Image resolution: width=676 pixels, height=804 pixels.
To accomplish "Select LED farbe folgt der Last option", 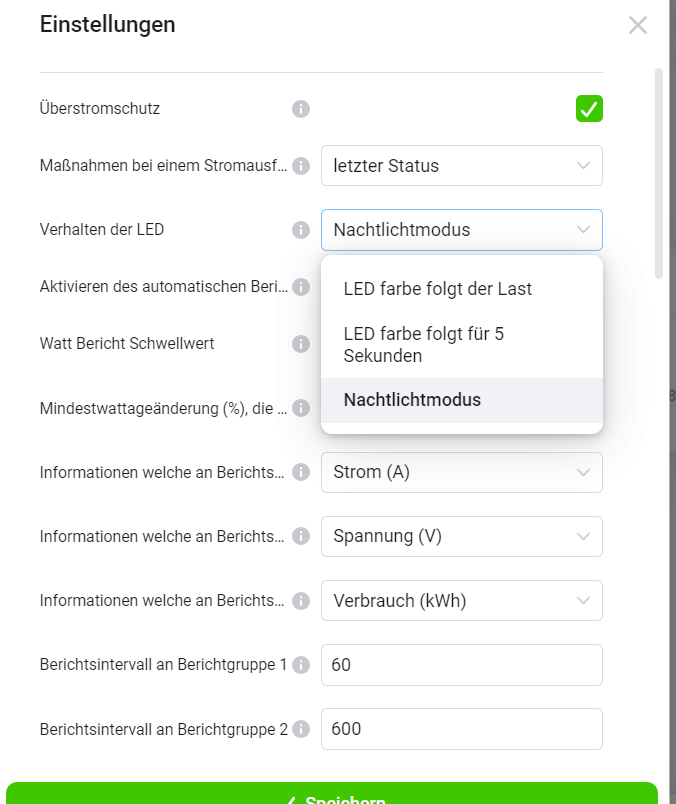I will (x=438, y=289).
